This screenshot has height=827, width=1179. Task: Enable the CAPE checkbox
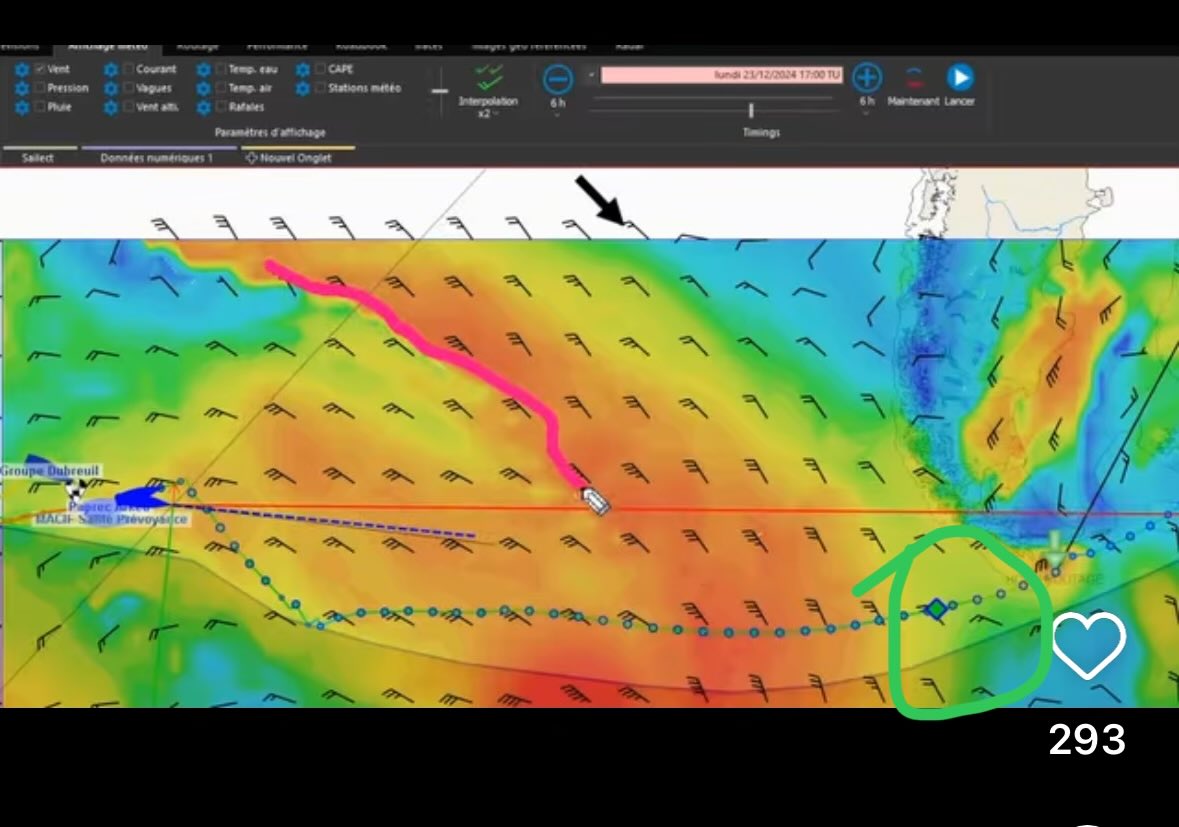click(x=321, y=68)
